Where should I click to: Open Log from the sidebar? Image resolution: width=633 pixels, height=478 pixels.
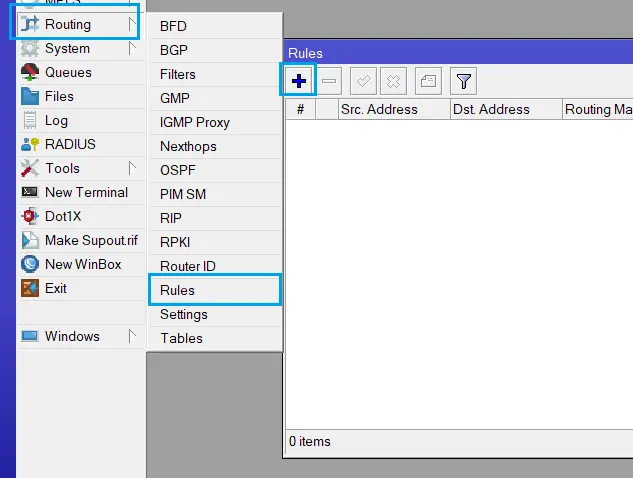pos(56,120)
